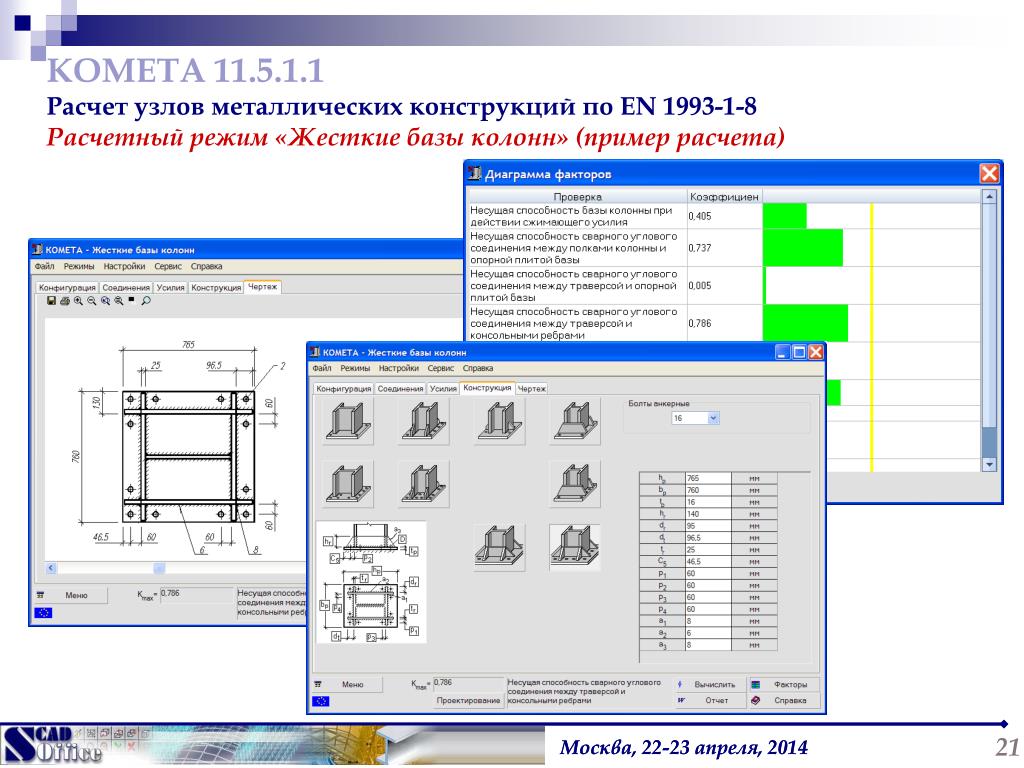Click Kmax value field in front window
This screenshot has width=1024, height=768.
[x=468, y=683]
